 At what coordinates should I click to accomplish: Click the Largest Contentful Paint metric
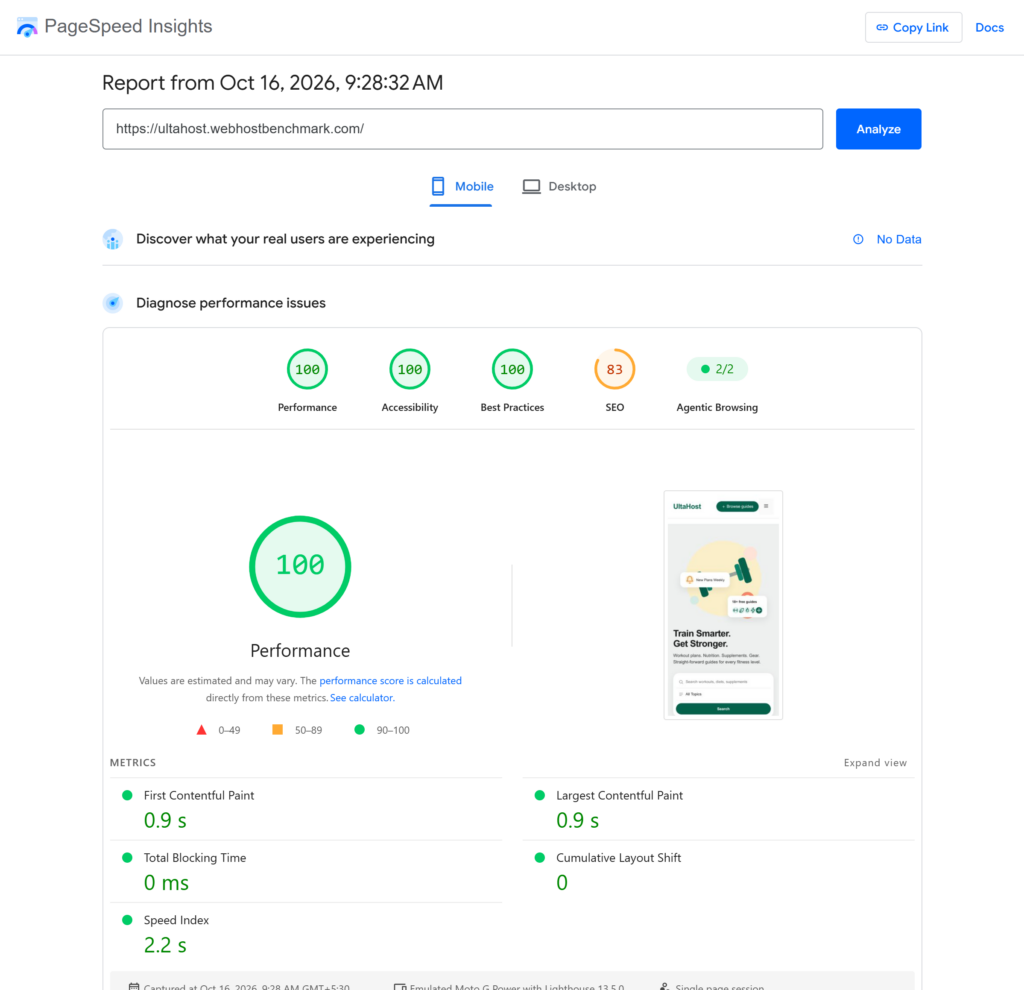point(718,809)
